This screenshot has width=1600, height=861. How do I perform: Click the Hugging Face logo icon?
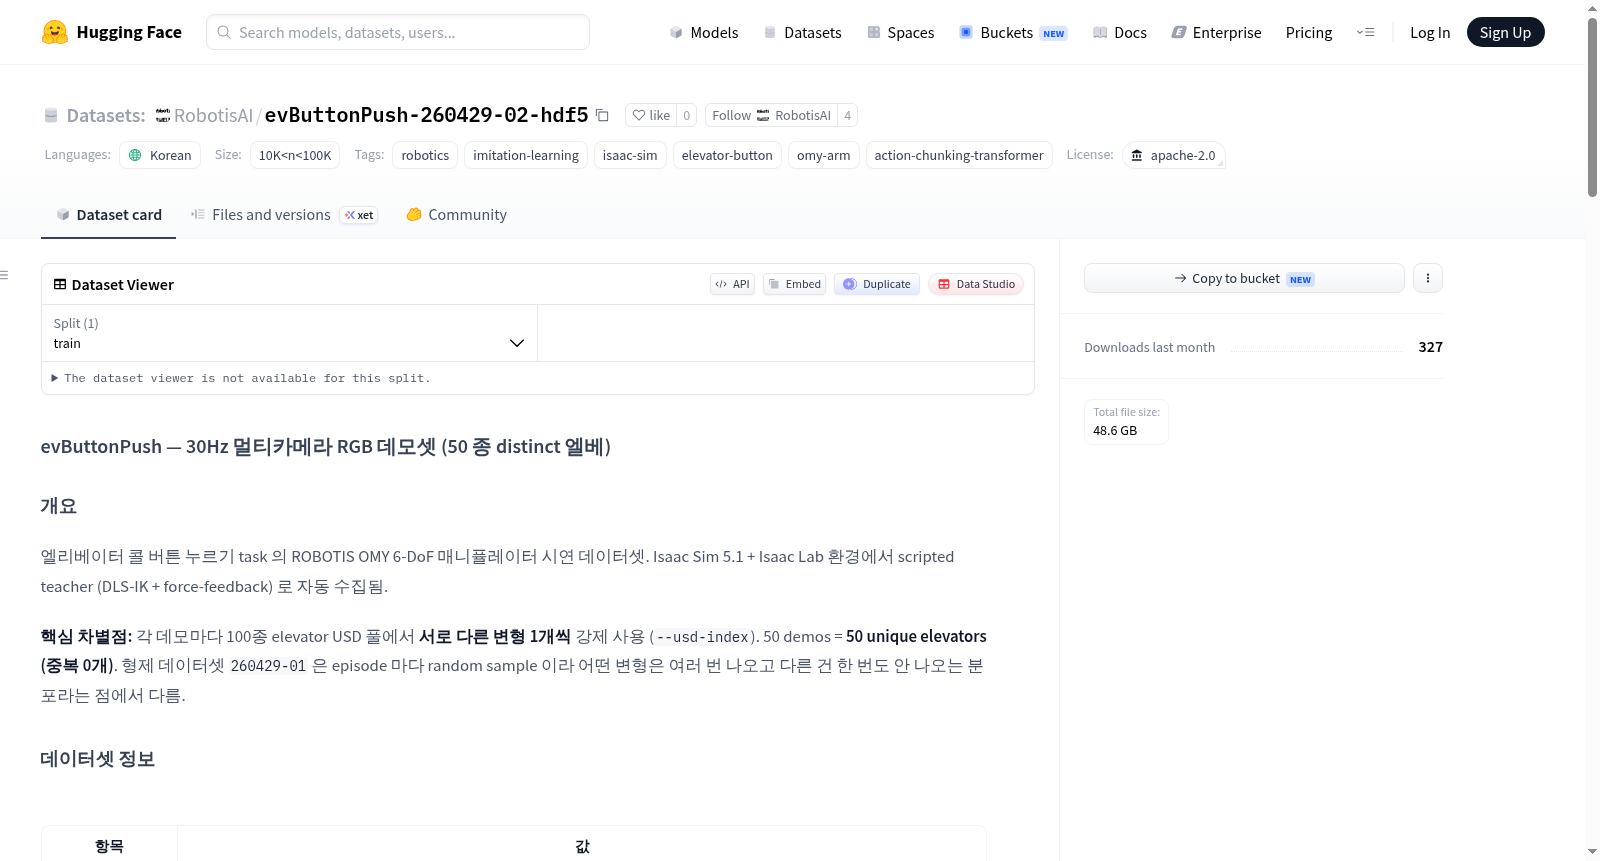[55, 32]
